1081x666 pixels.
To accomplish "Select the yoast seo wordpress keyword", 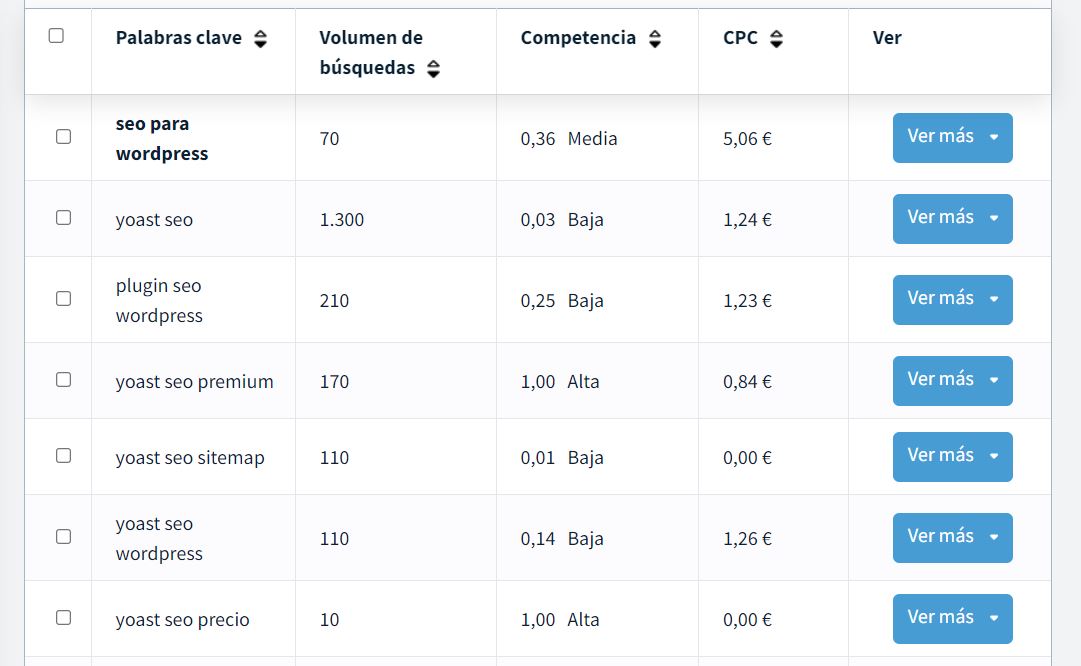I will tap(63, 537).
